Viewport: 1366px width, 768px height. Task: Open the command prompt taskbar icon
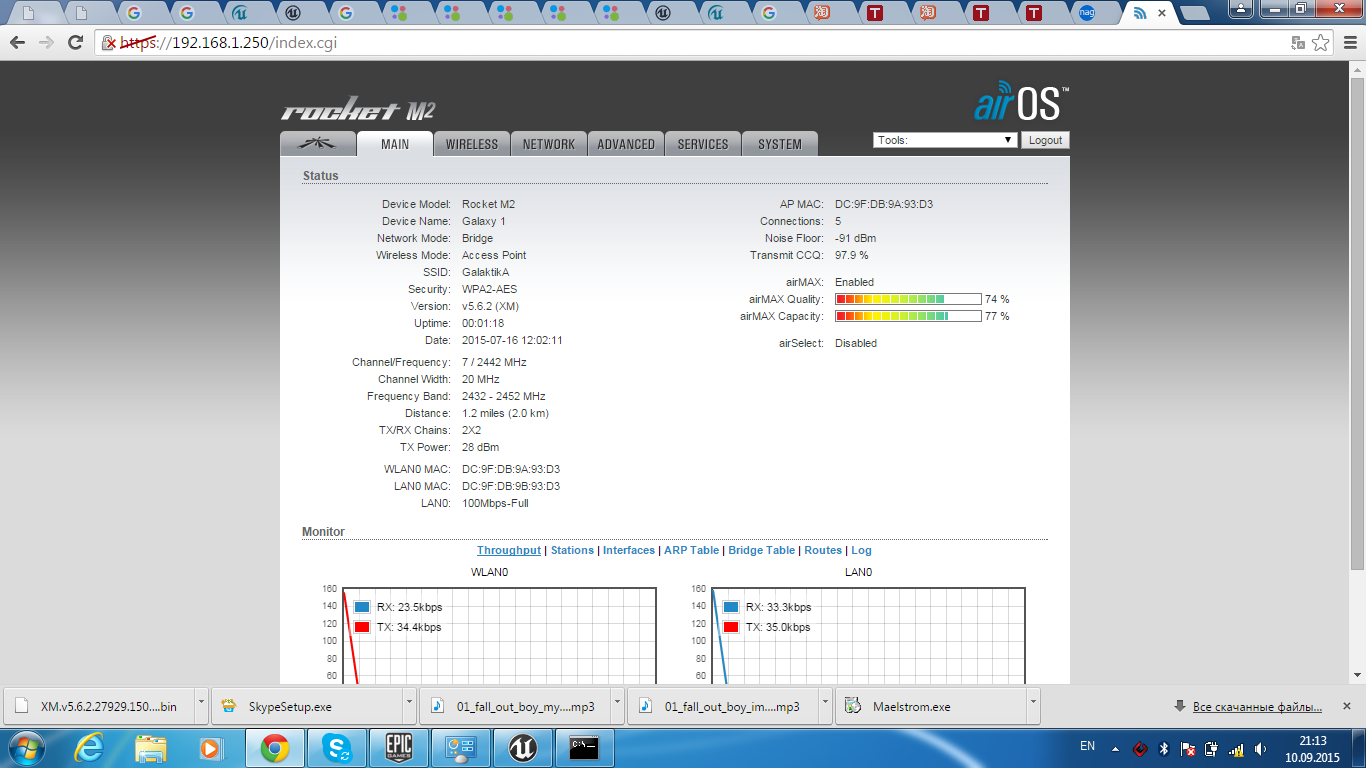pyautogui.click(x=583, y=747)
